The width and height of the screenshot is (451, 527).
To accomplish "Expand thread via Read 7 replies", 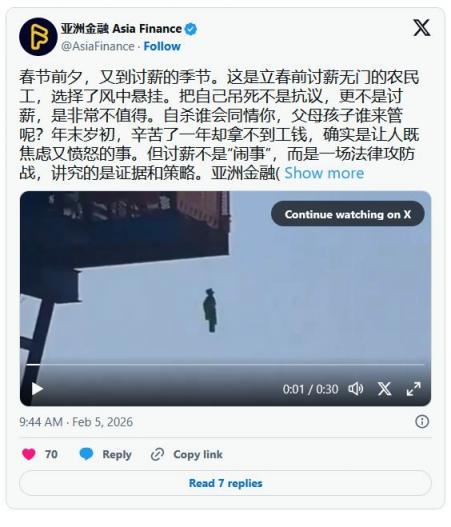I will tap(226, 483).
